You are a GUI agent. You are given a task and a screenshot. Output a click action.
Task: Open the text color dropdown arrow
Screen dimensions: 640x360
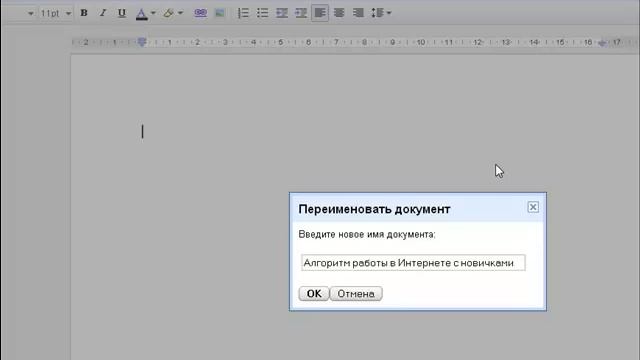[x=153, y=13]
